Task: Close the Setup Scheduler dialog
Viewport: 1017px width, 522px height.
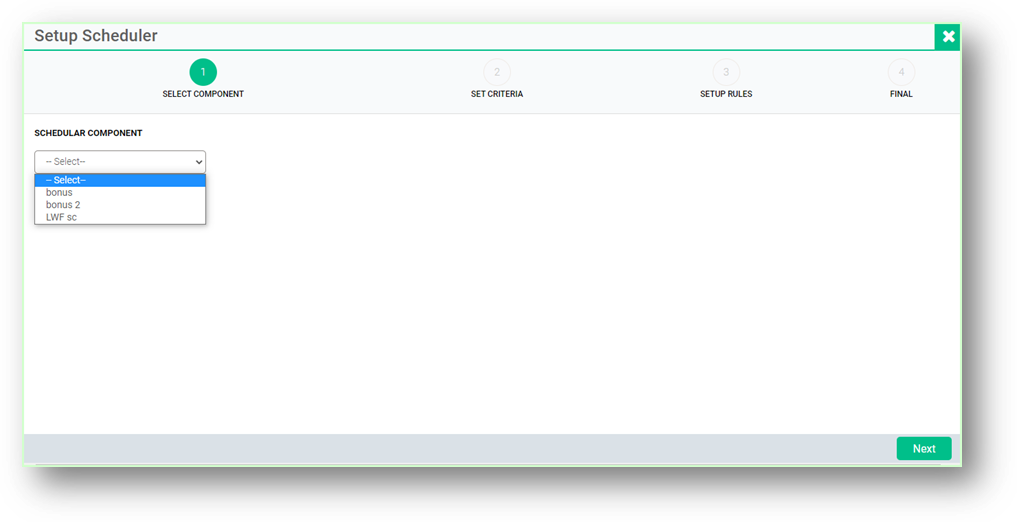Action: click(948, 36)
